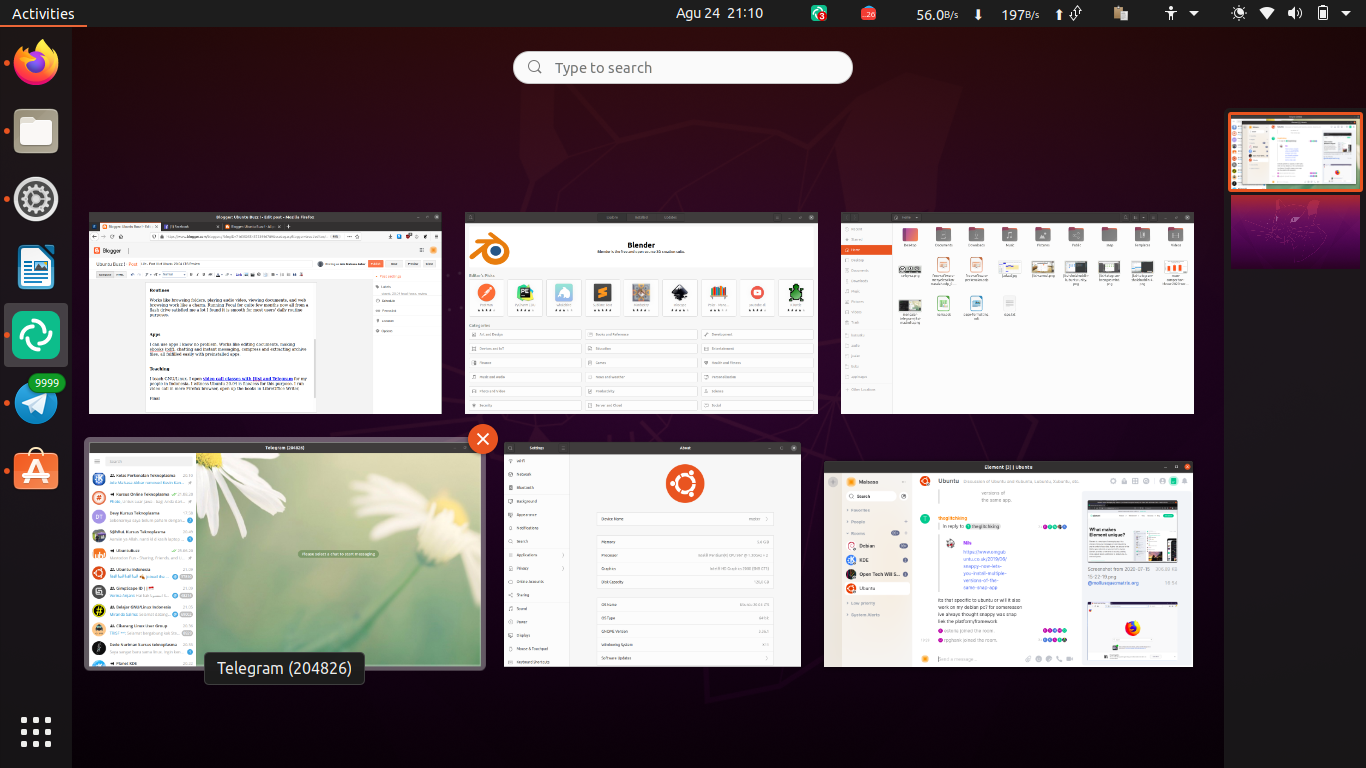The width and height of the screenshot is (1366, 768).
Task: Expand Applications in the Settings sidebar
Action: click(527, 555)
